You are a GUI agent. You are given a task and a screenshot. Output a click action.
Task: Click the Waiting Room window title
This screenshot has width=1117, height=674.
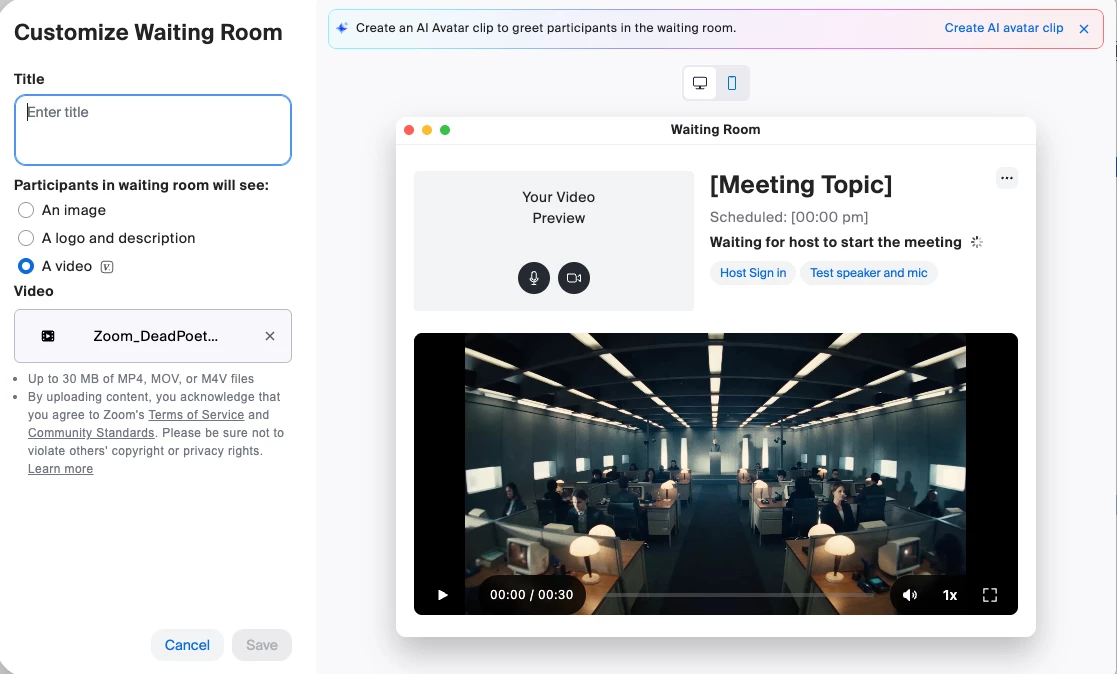(x=715, y=130)
